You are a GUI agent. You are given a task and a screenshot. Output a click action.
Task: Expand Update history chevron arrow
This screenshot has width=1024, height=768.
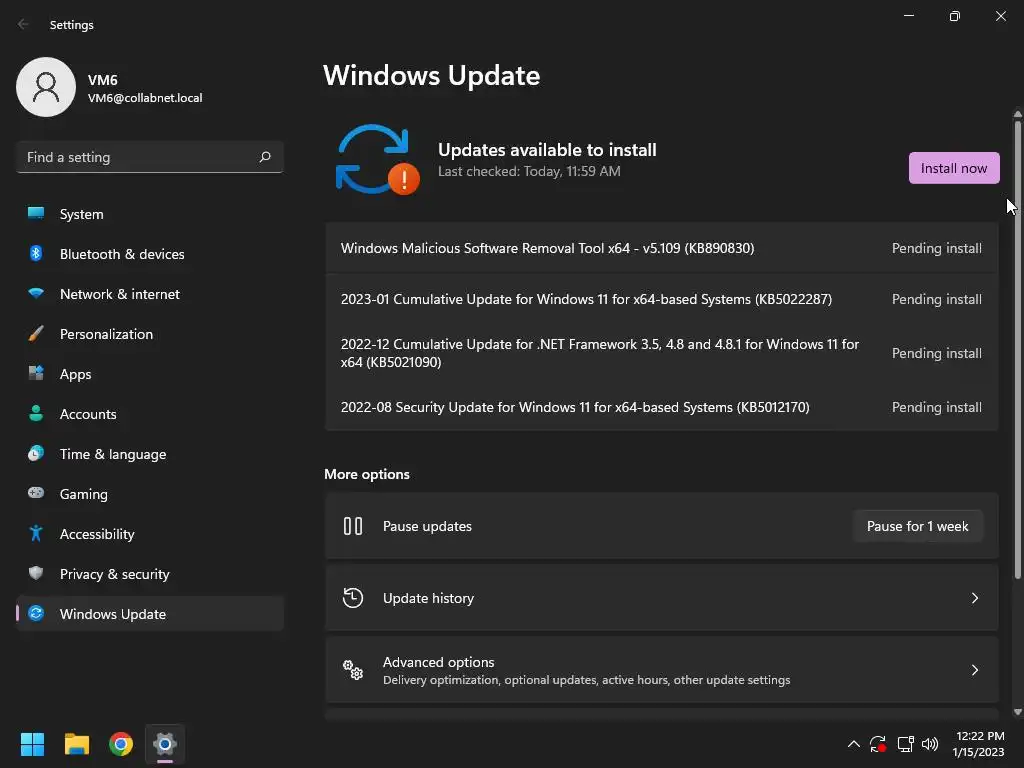point(974,598)
